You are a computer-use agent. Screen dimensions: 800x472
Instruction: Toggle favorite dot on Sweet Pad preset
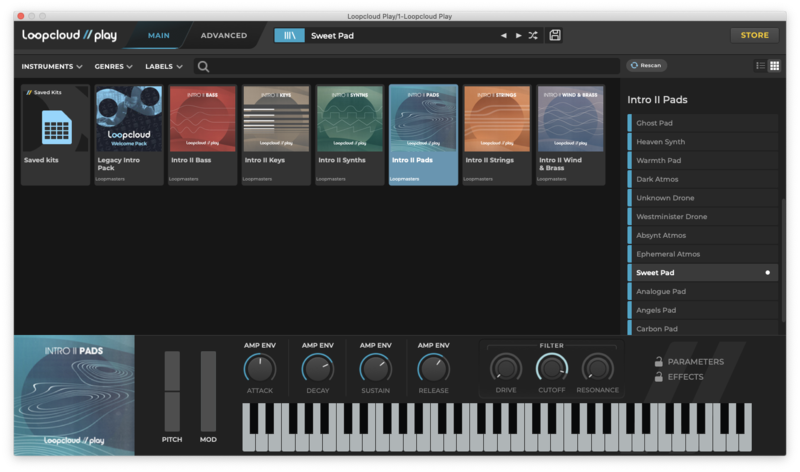768,272
